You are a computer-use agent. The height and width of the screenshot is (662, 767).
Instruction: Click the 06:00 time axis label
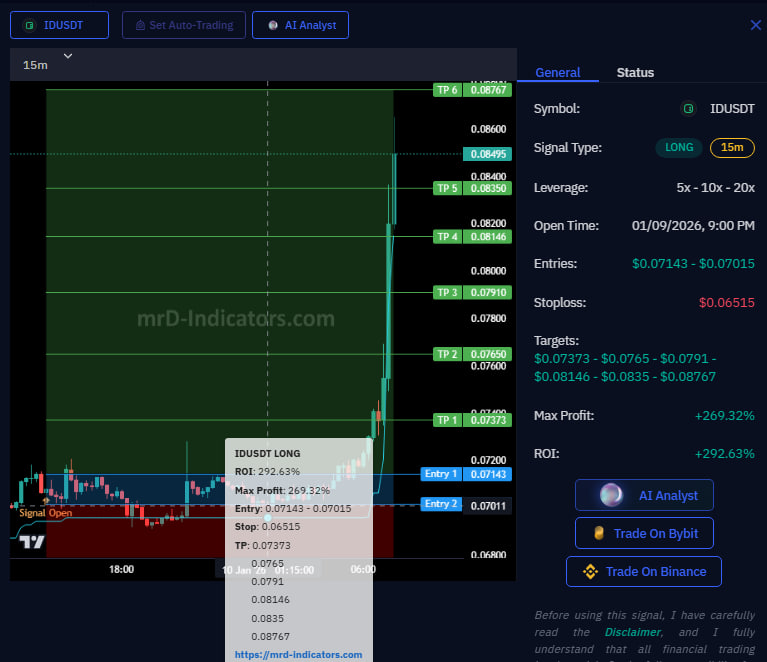[x=363, y=569]
